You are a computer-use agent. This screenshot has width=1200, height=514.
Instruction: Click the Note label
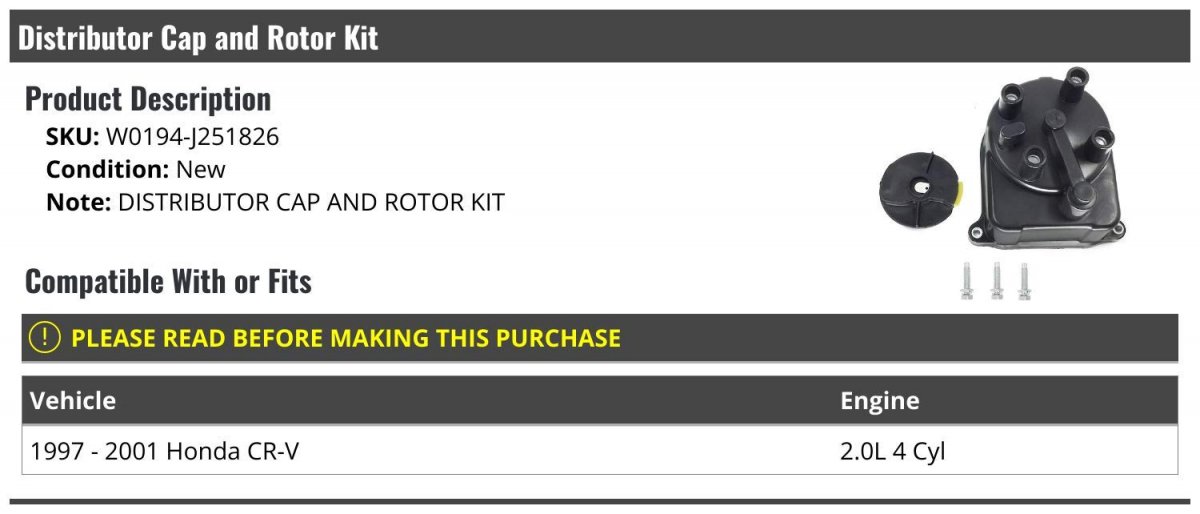(x=79, y=202)
